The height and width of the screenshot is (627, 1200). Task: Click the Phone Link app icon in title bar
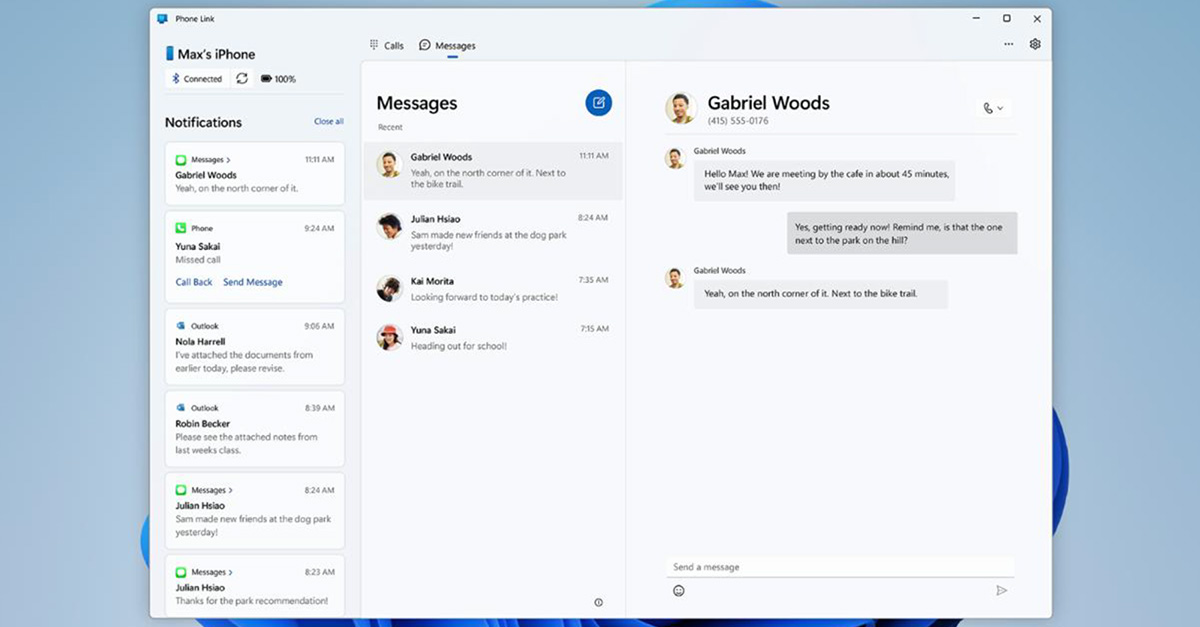click(x=162, y=18)
